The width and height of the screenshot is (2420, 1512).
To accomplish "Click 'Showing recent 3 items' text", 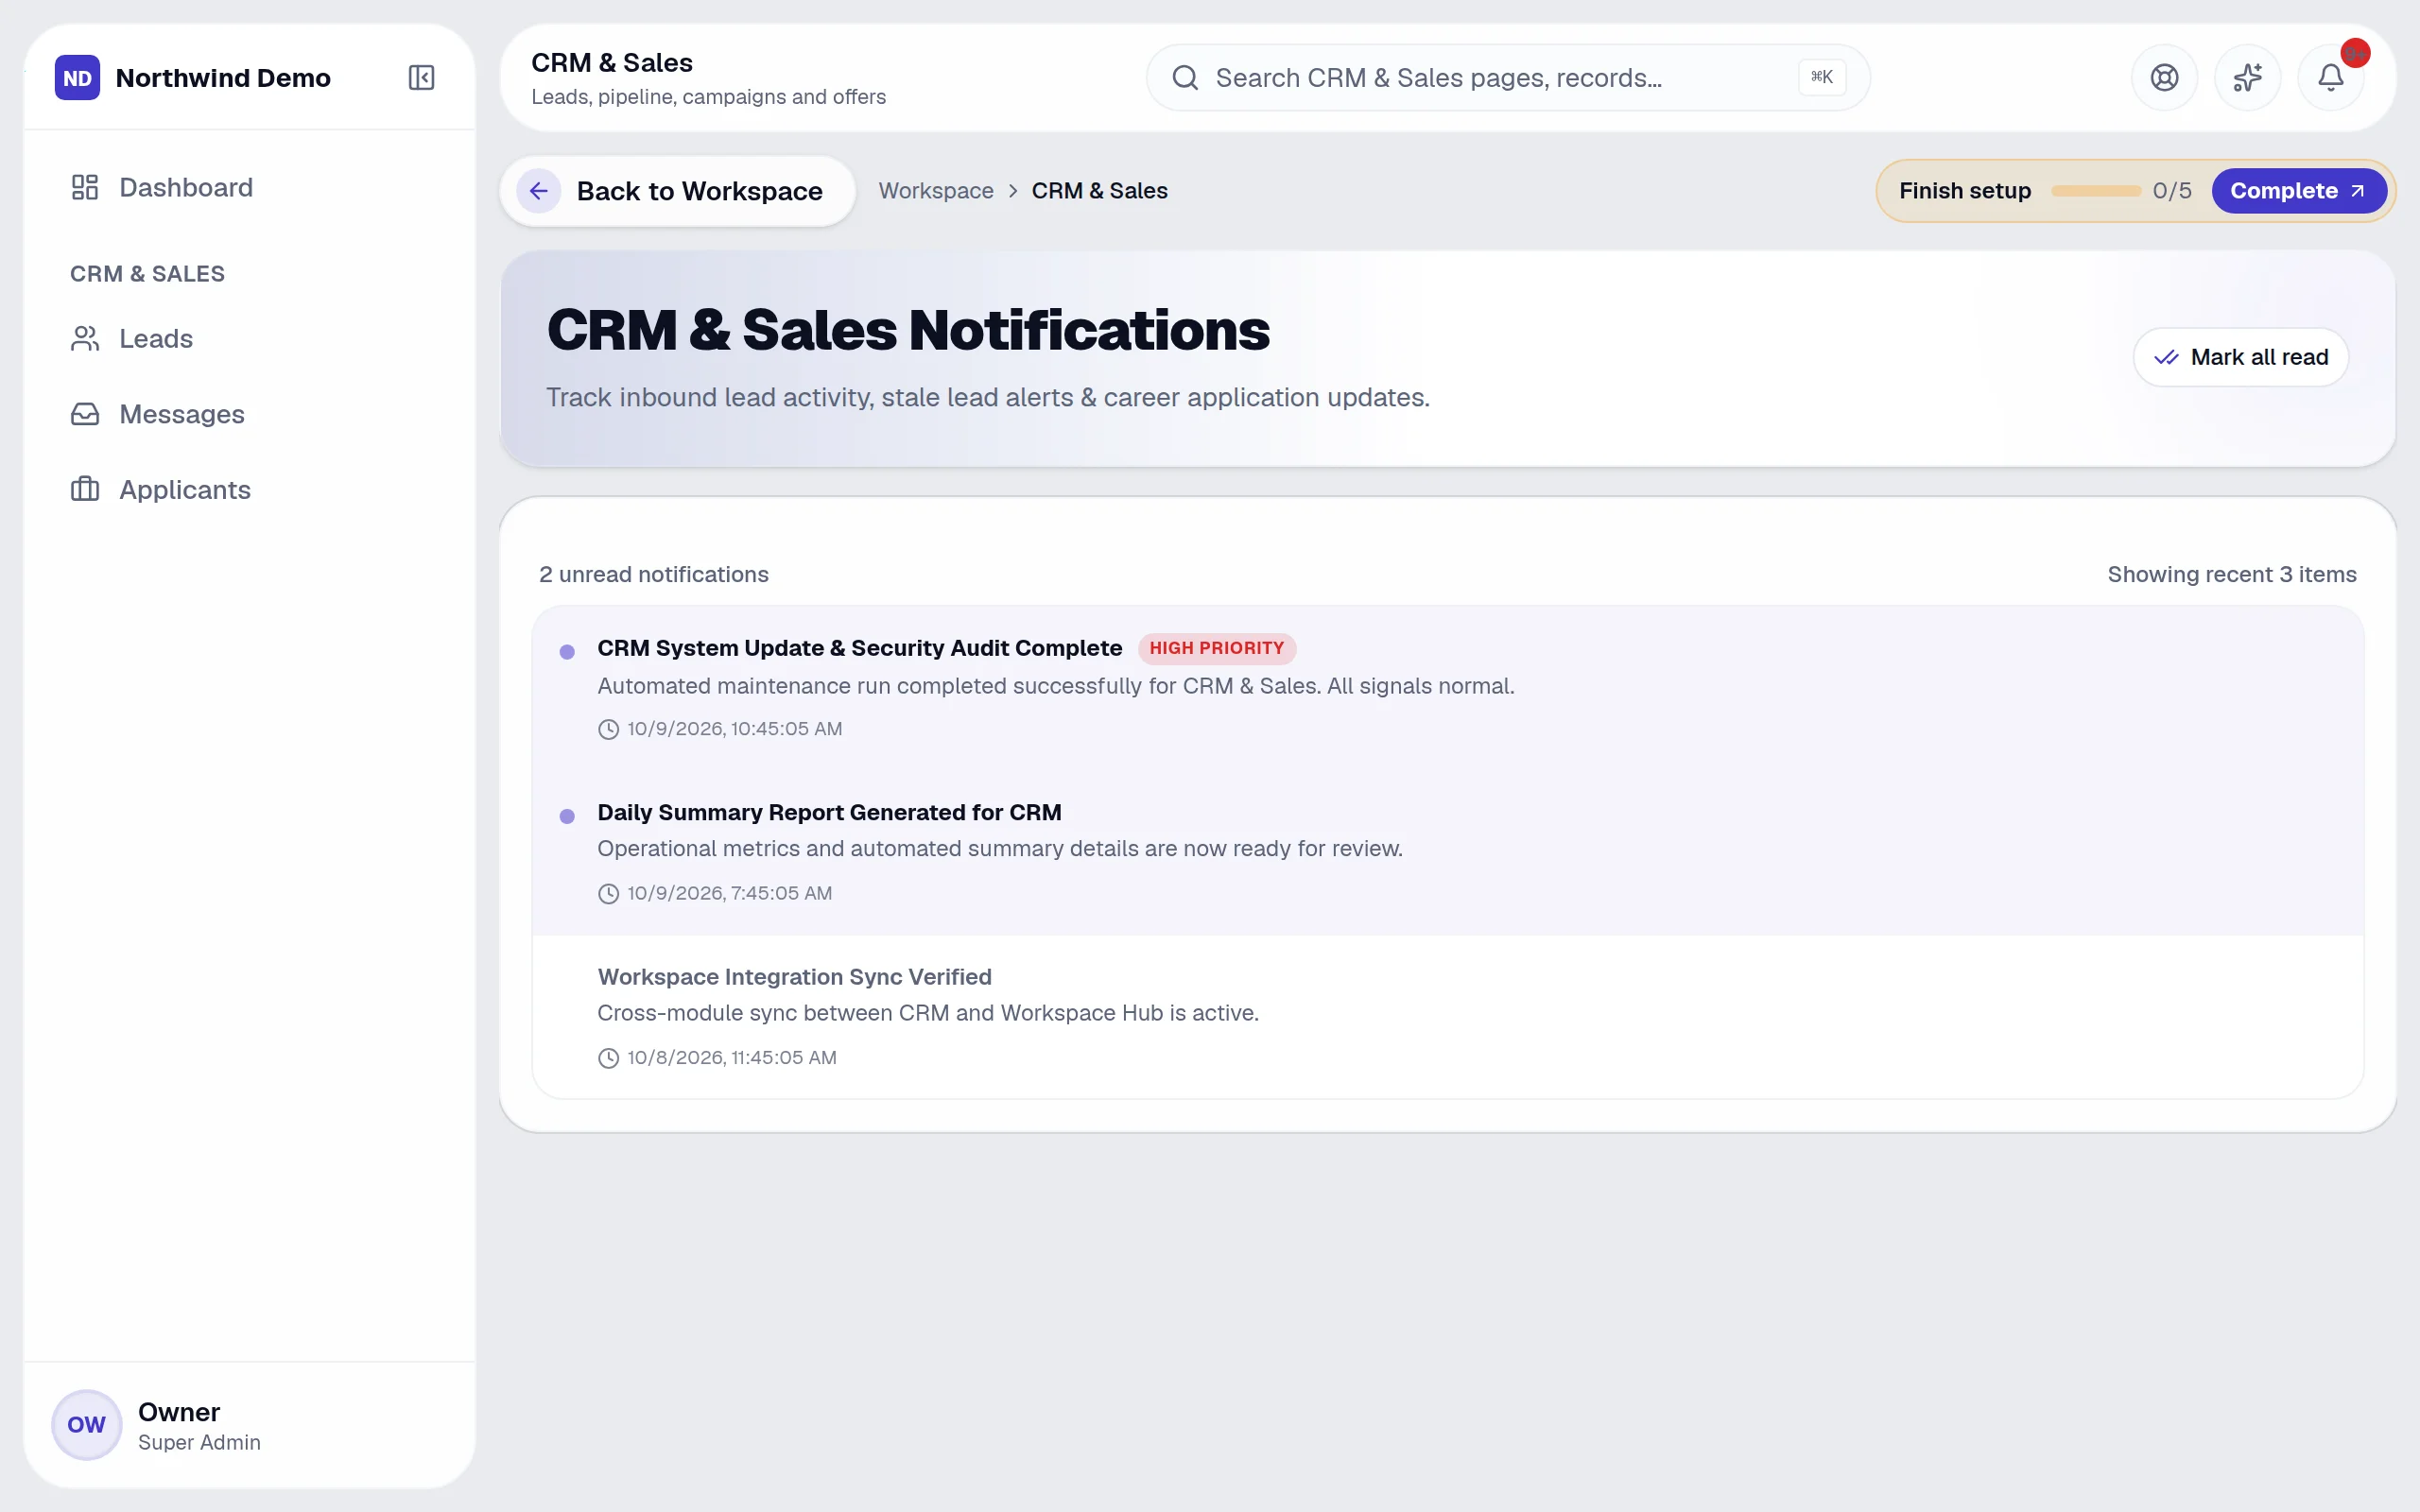I will (x=2231, y=574).
